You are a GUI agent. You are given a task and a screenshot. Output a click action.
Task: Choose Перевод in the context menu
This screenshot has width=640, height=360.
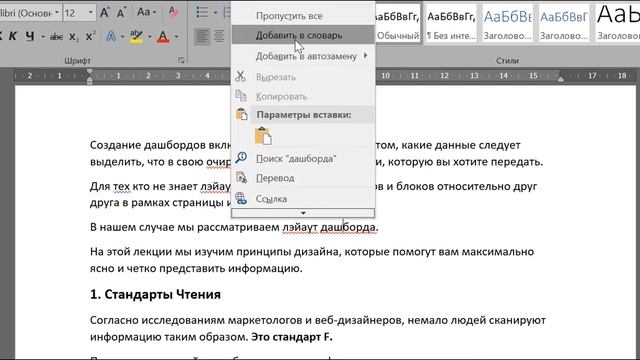click(x=303, y=178)
